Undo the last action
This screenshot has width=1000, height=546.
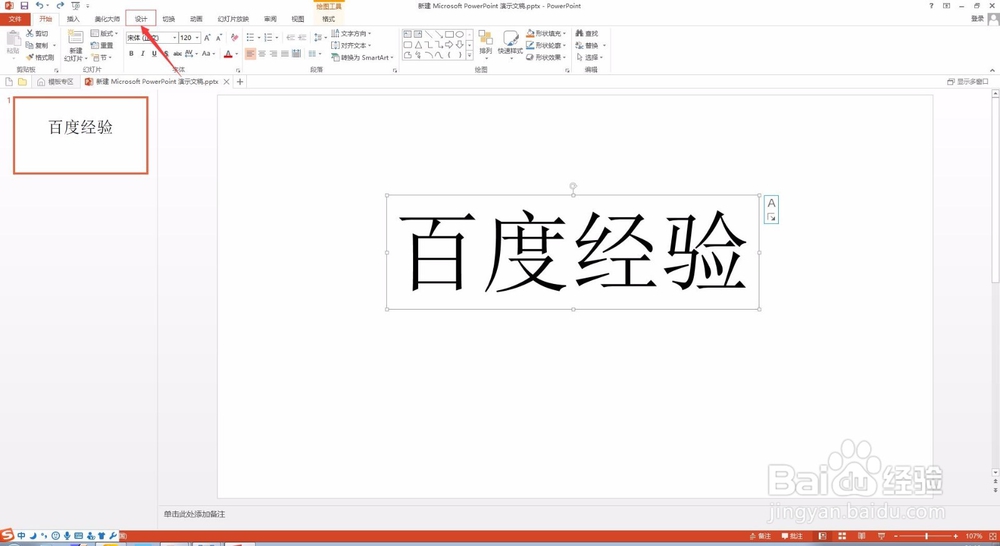pos(40,6)
